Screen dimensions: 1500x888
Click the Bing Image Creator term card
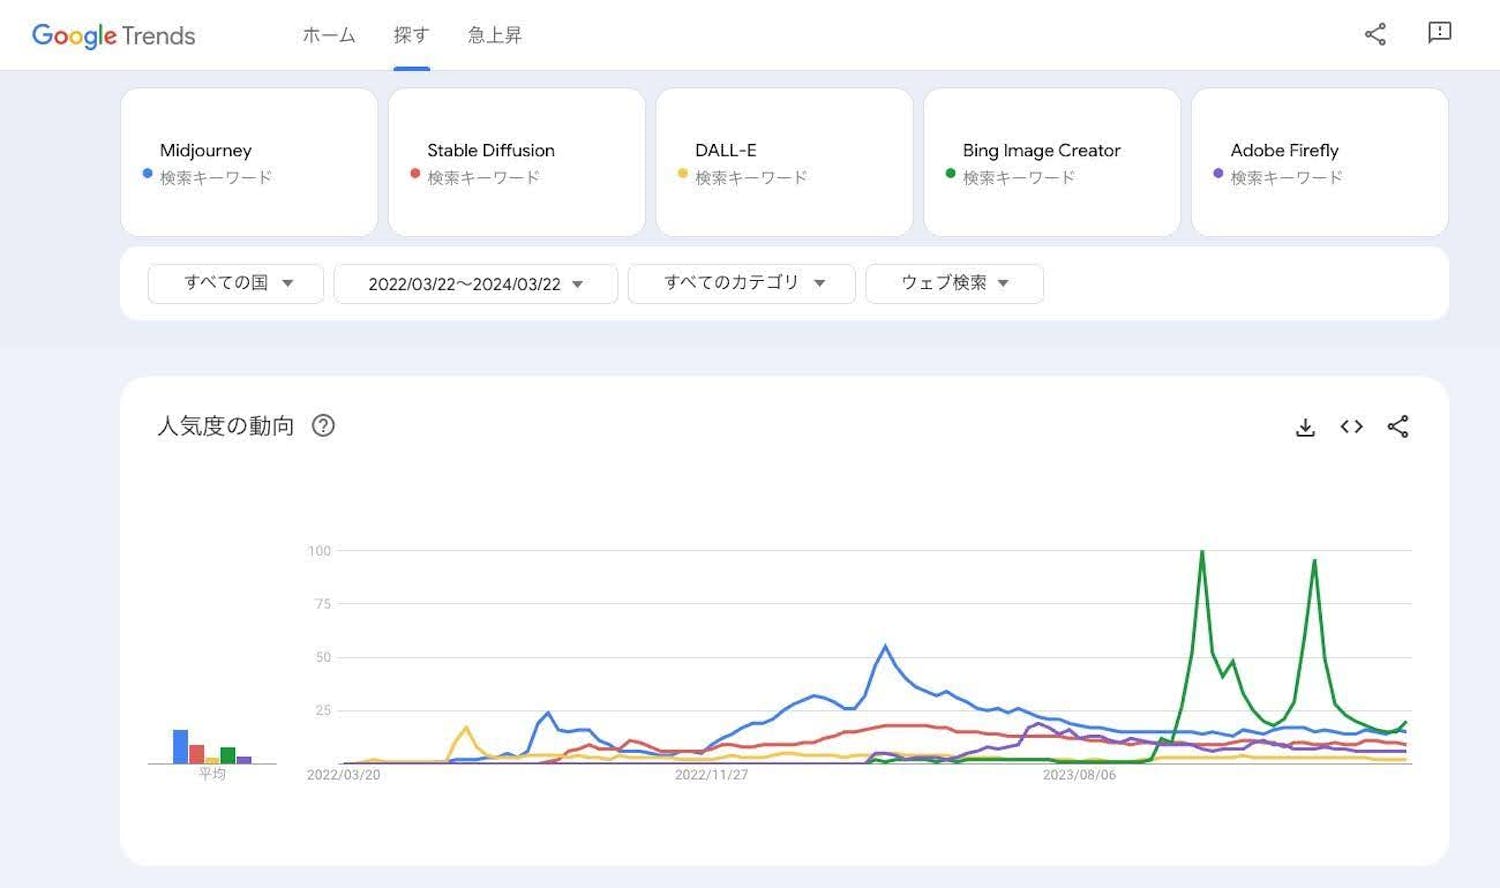tap(1052, 162)
